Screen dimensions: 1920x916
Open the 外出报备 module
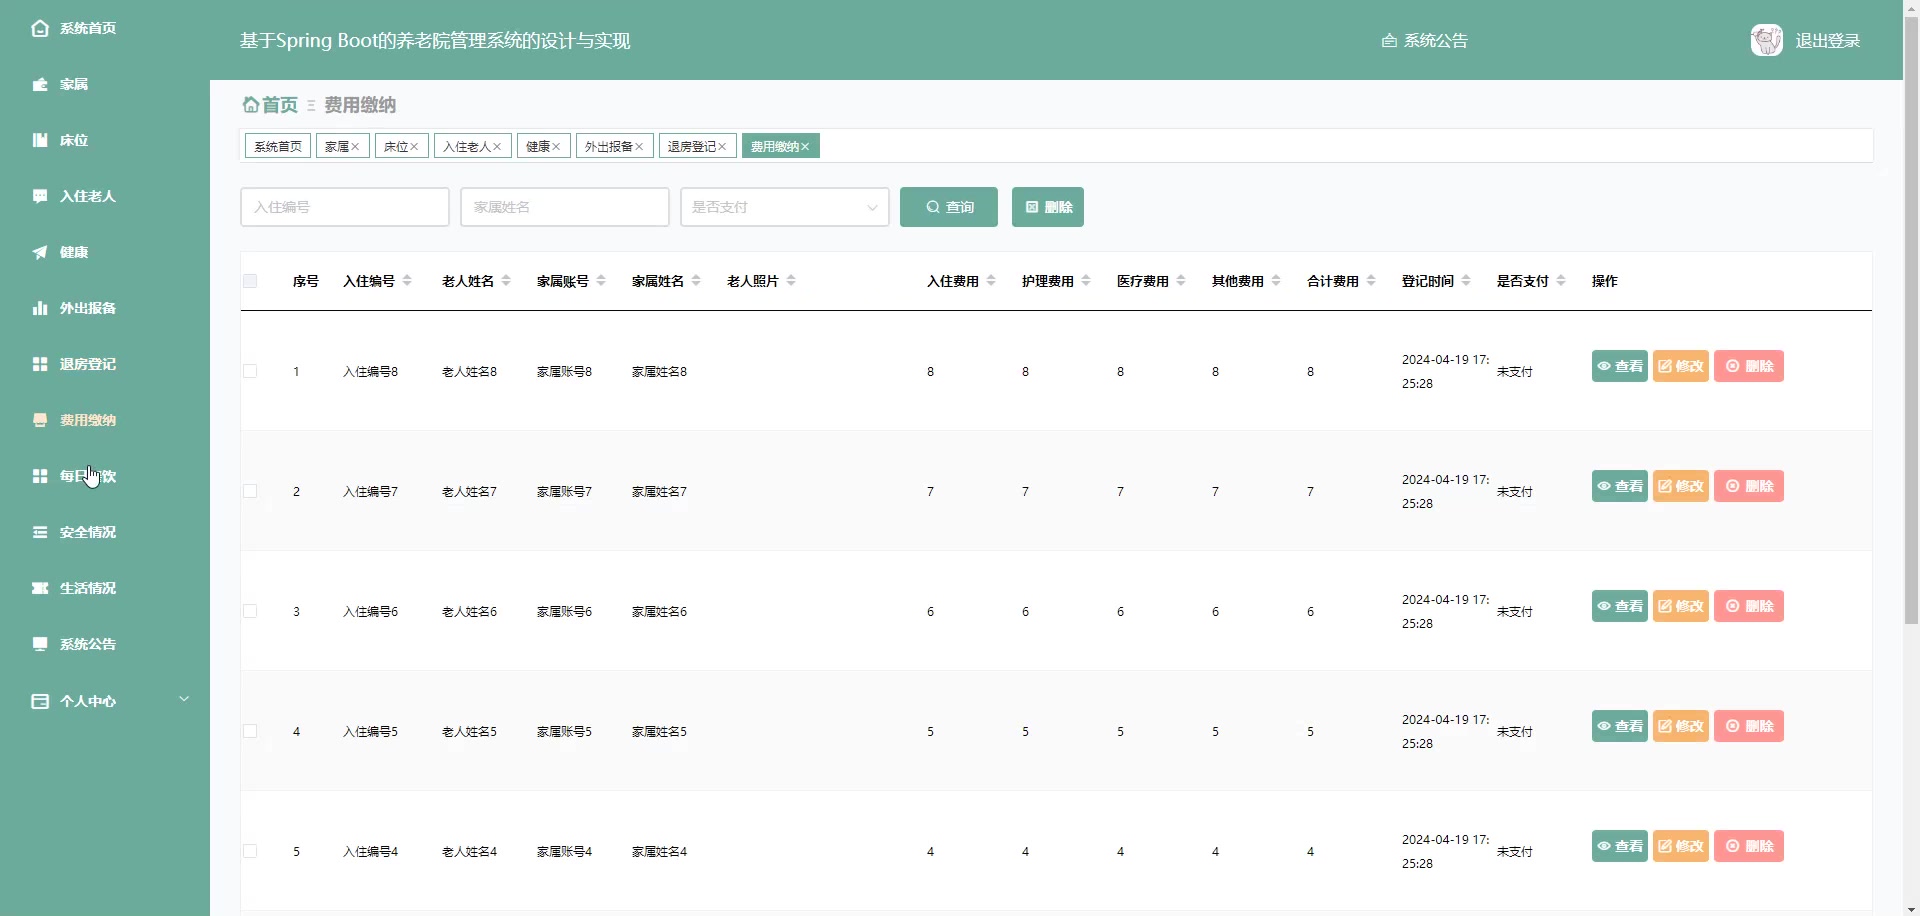(x=85, y=308)
